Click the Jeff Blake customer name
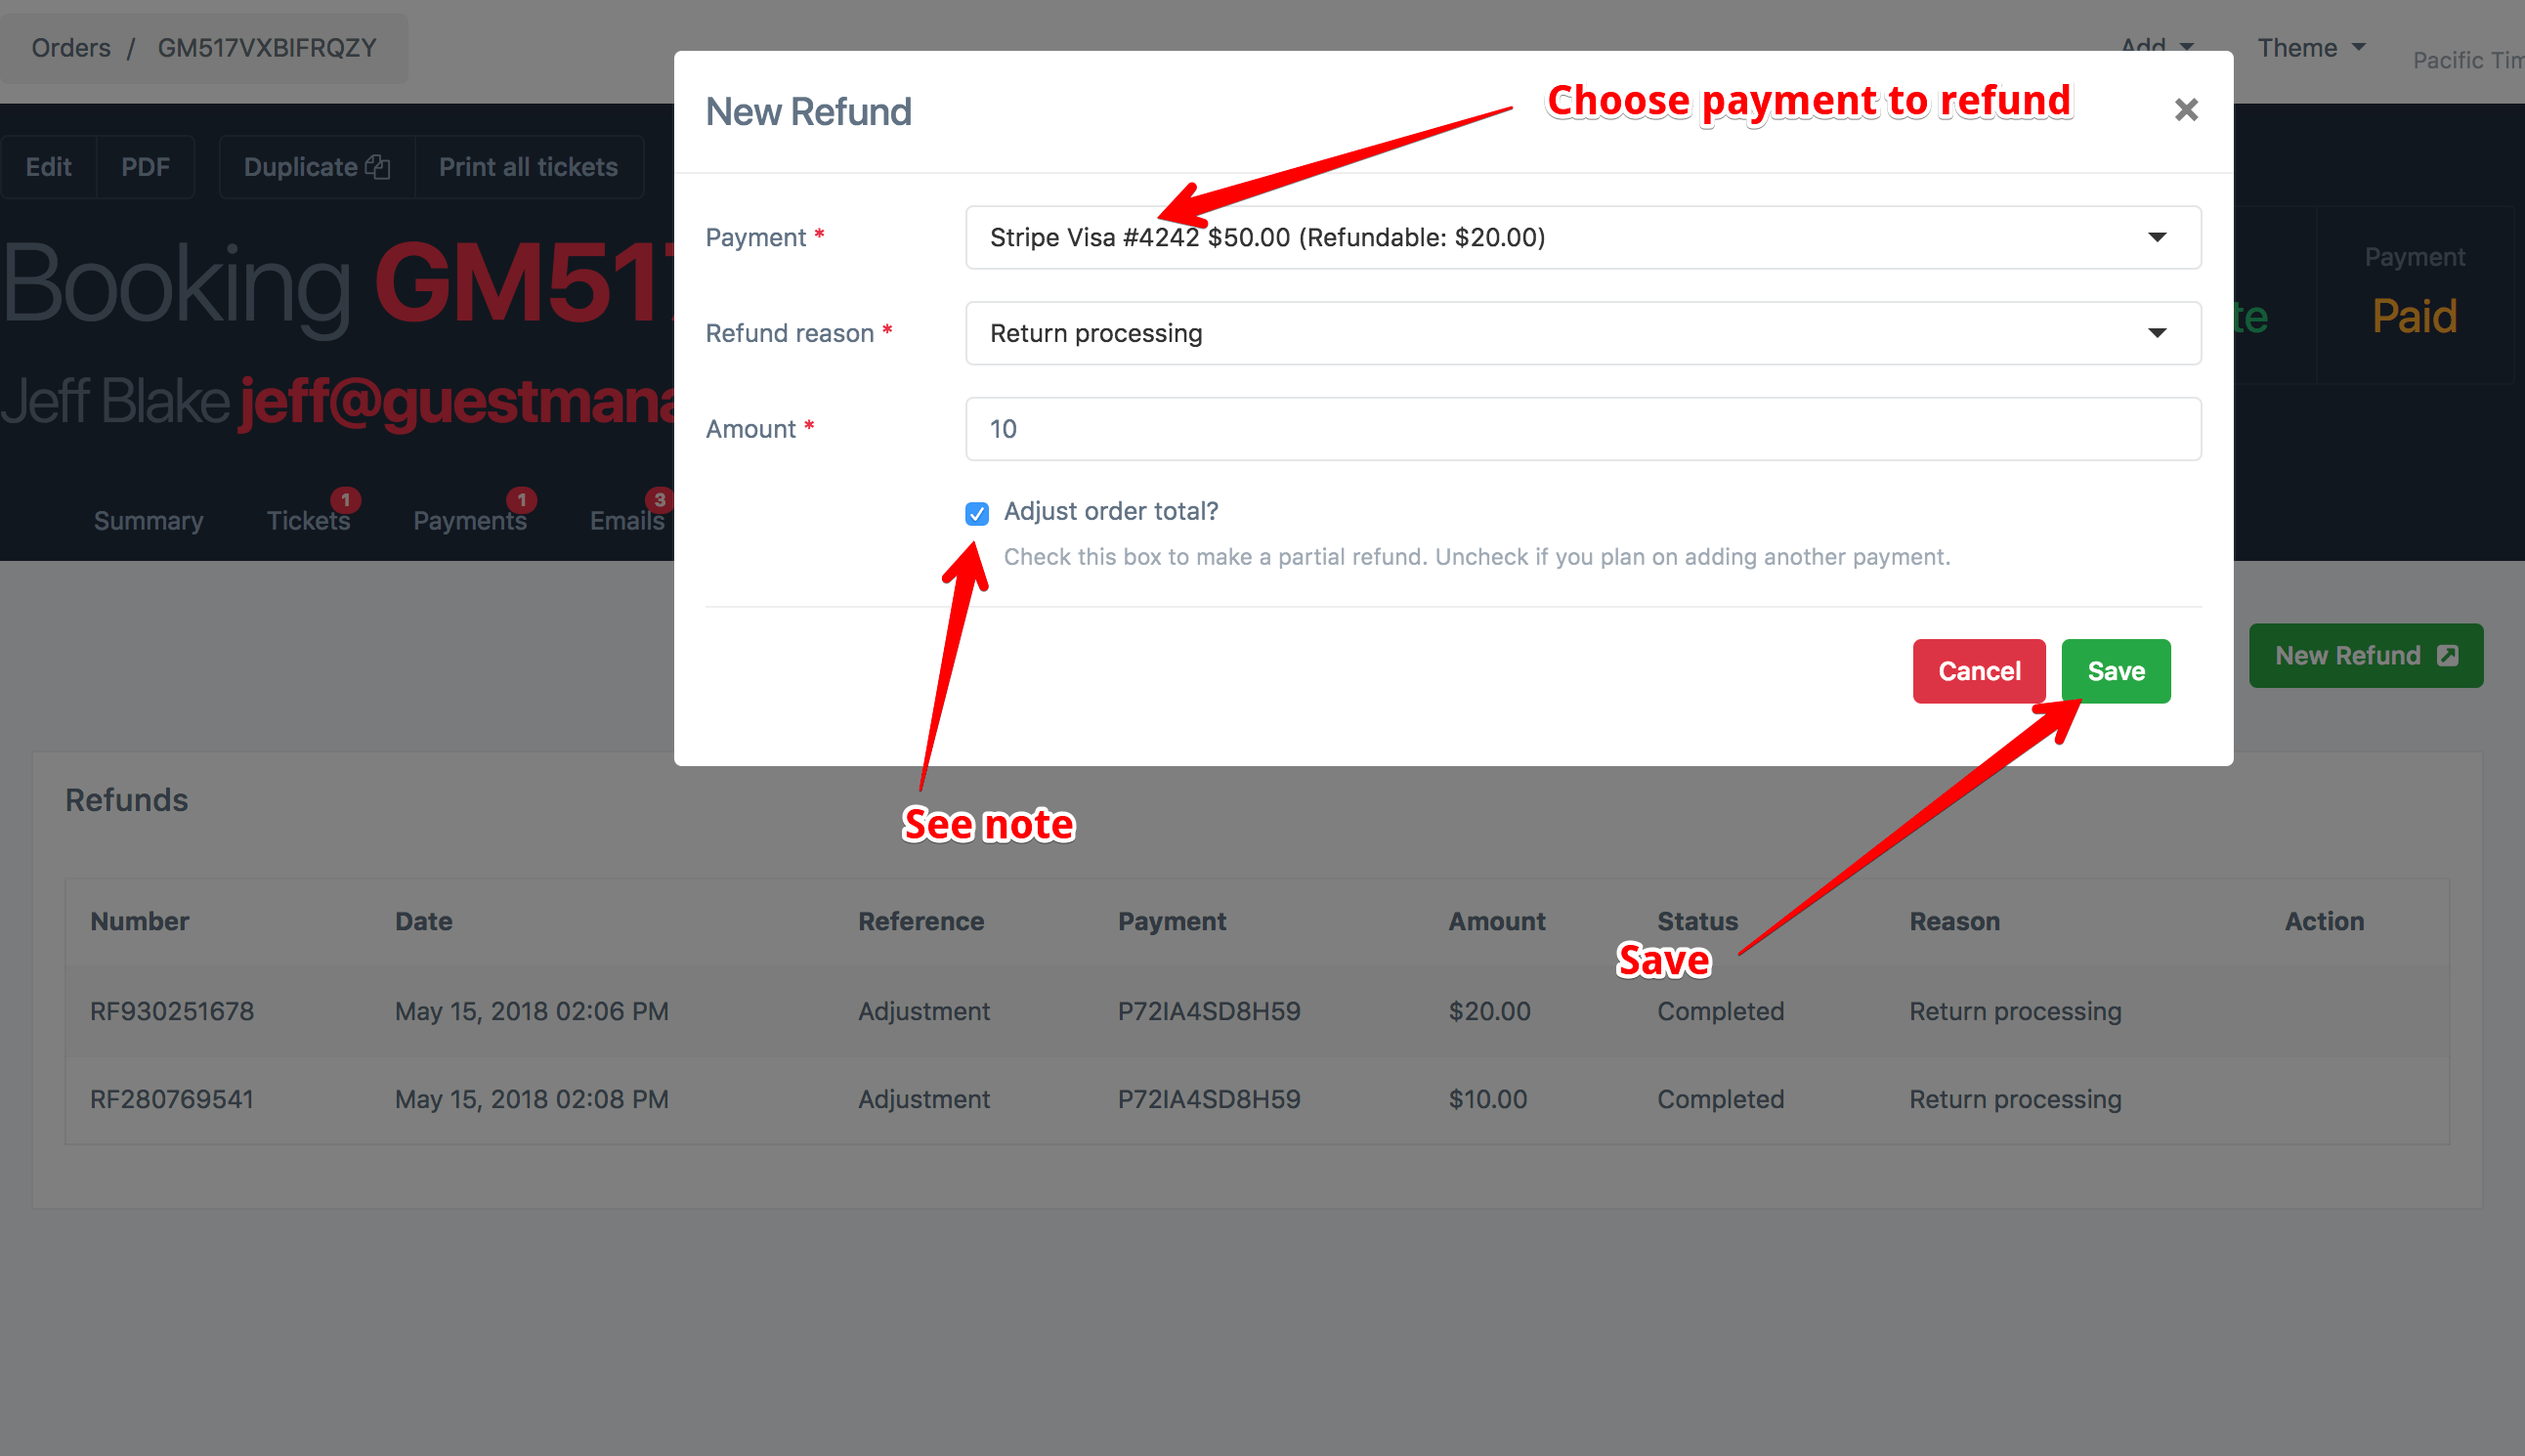The width and height of the screenshot is (2525, 1456). pos(116,401)
